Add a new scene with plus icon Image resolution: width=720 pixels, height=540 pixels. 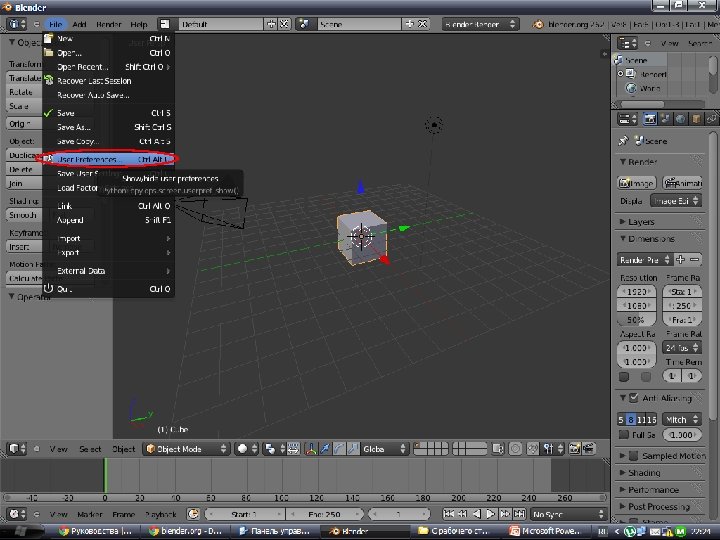(x=409, y=24)
